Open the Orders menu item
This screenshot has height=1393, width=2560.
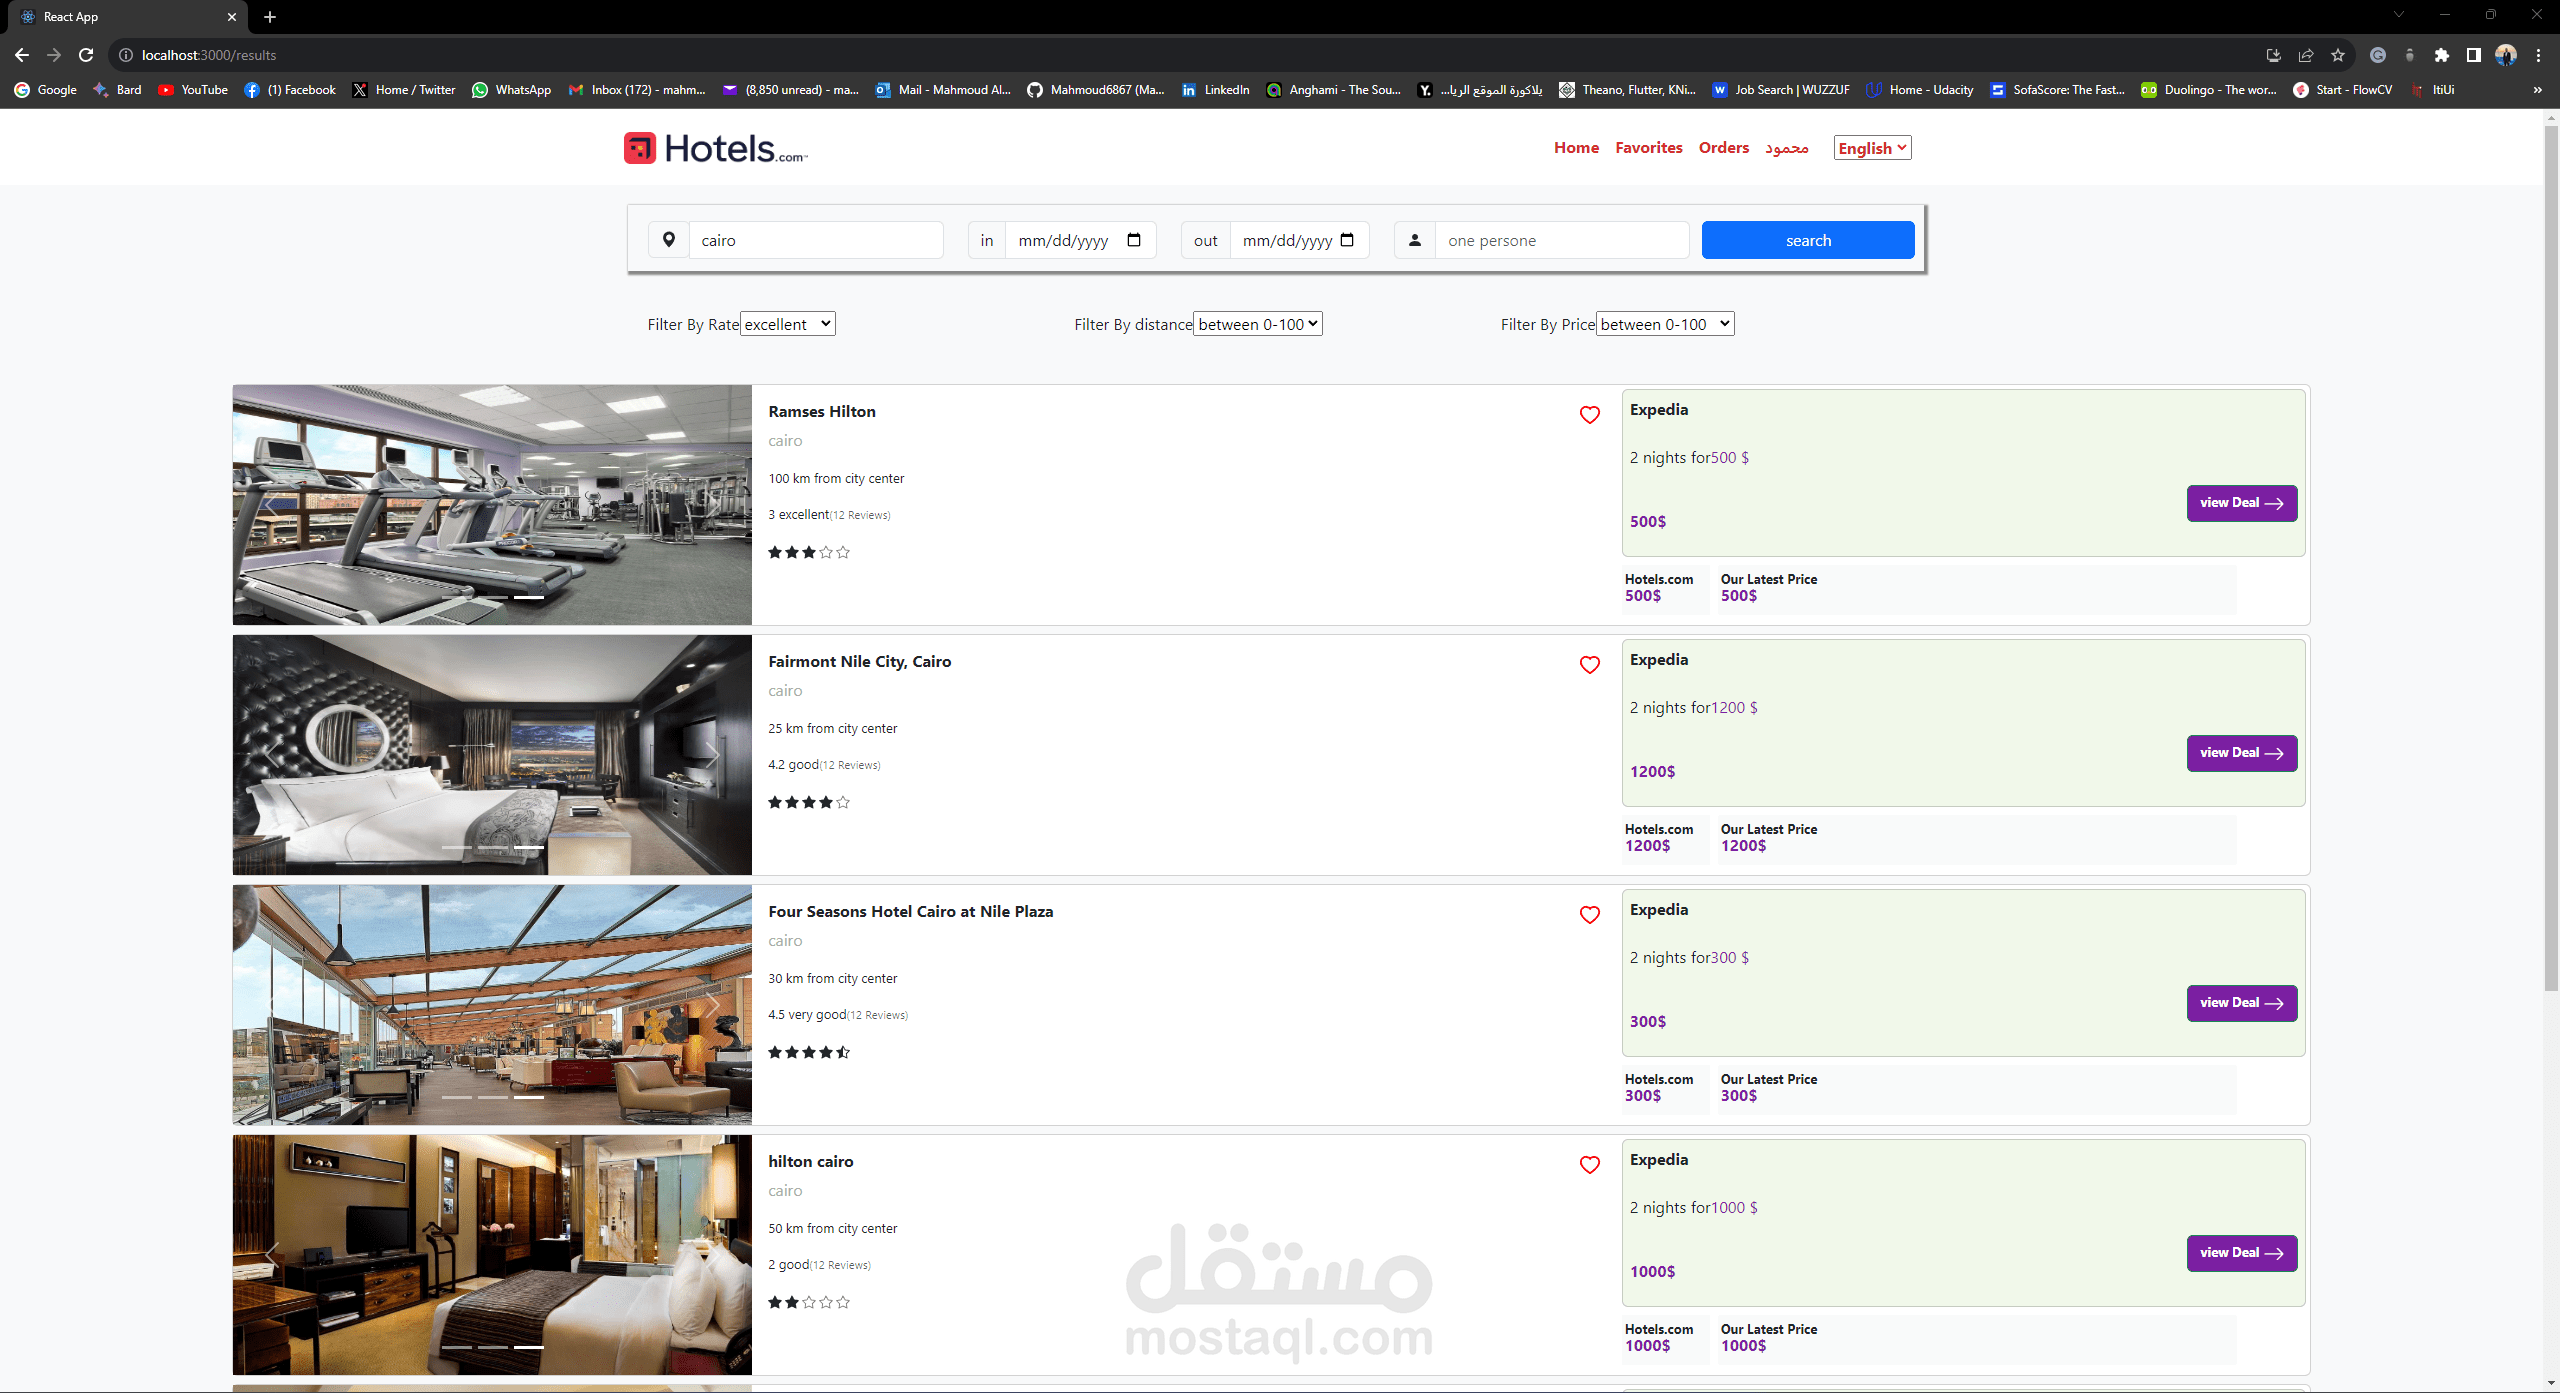point(1723,148)
